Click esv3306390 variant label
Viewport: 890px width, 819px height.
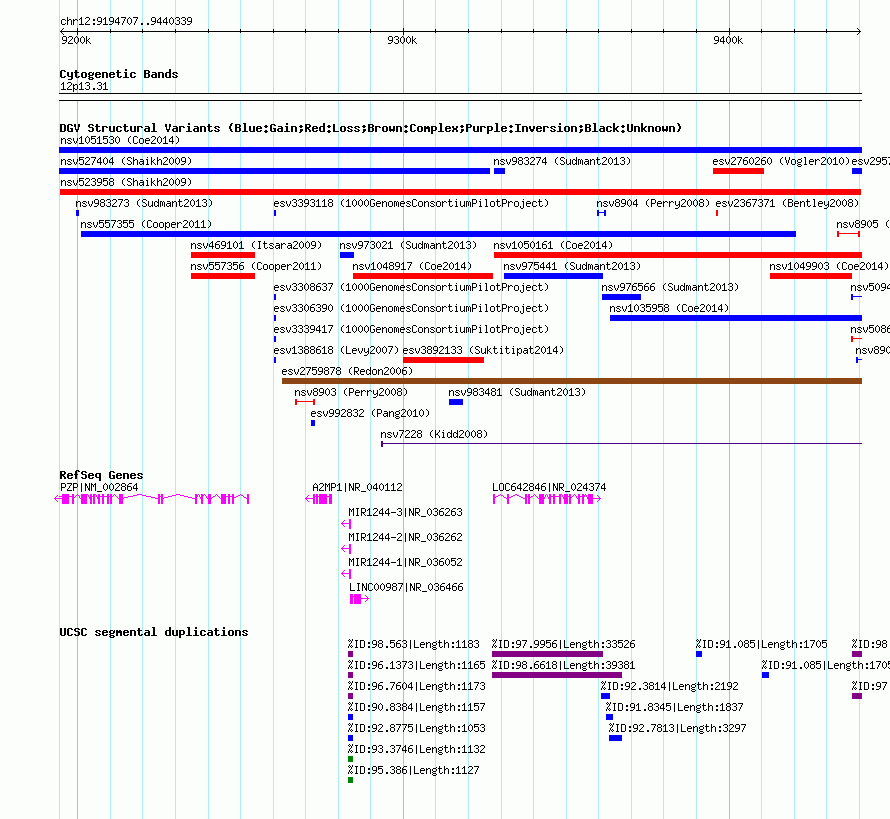pyautogui.click(x=411, y=308)
